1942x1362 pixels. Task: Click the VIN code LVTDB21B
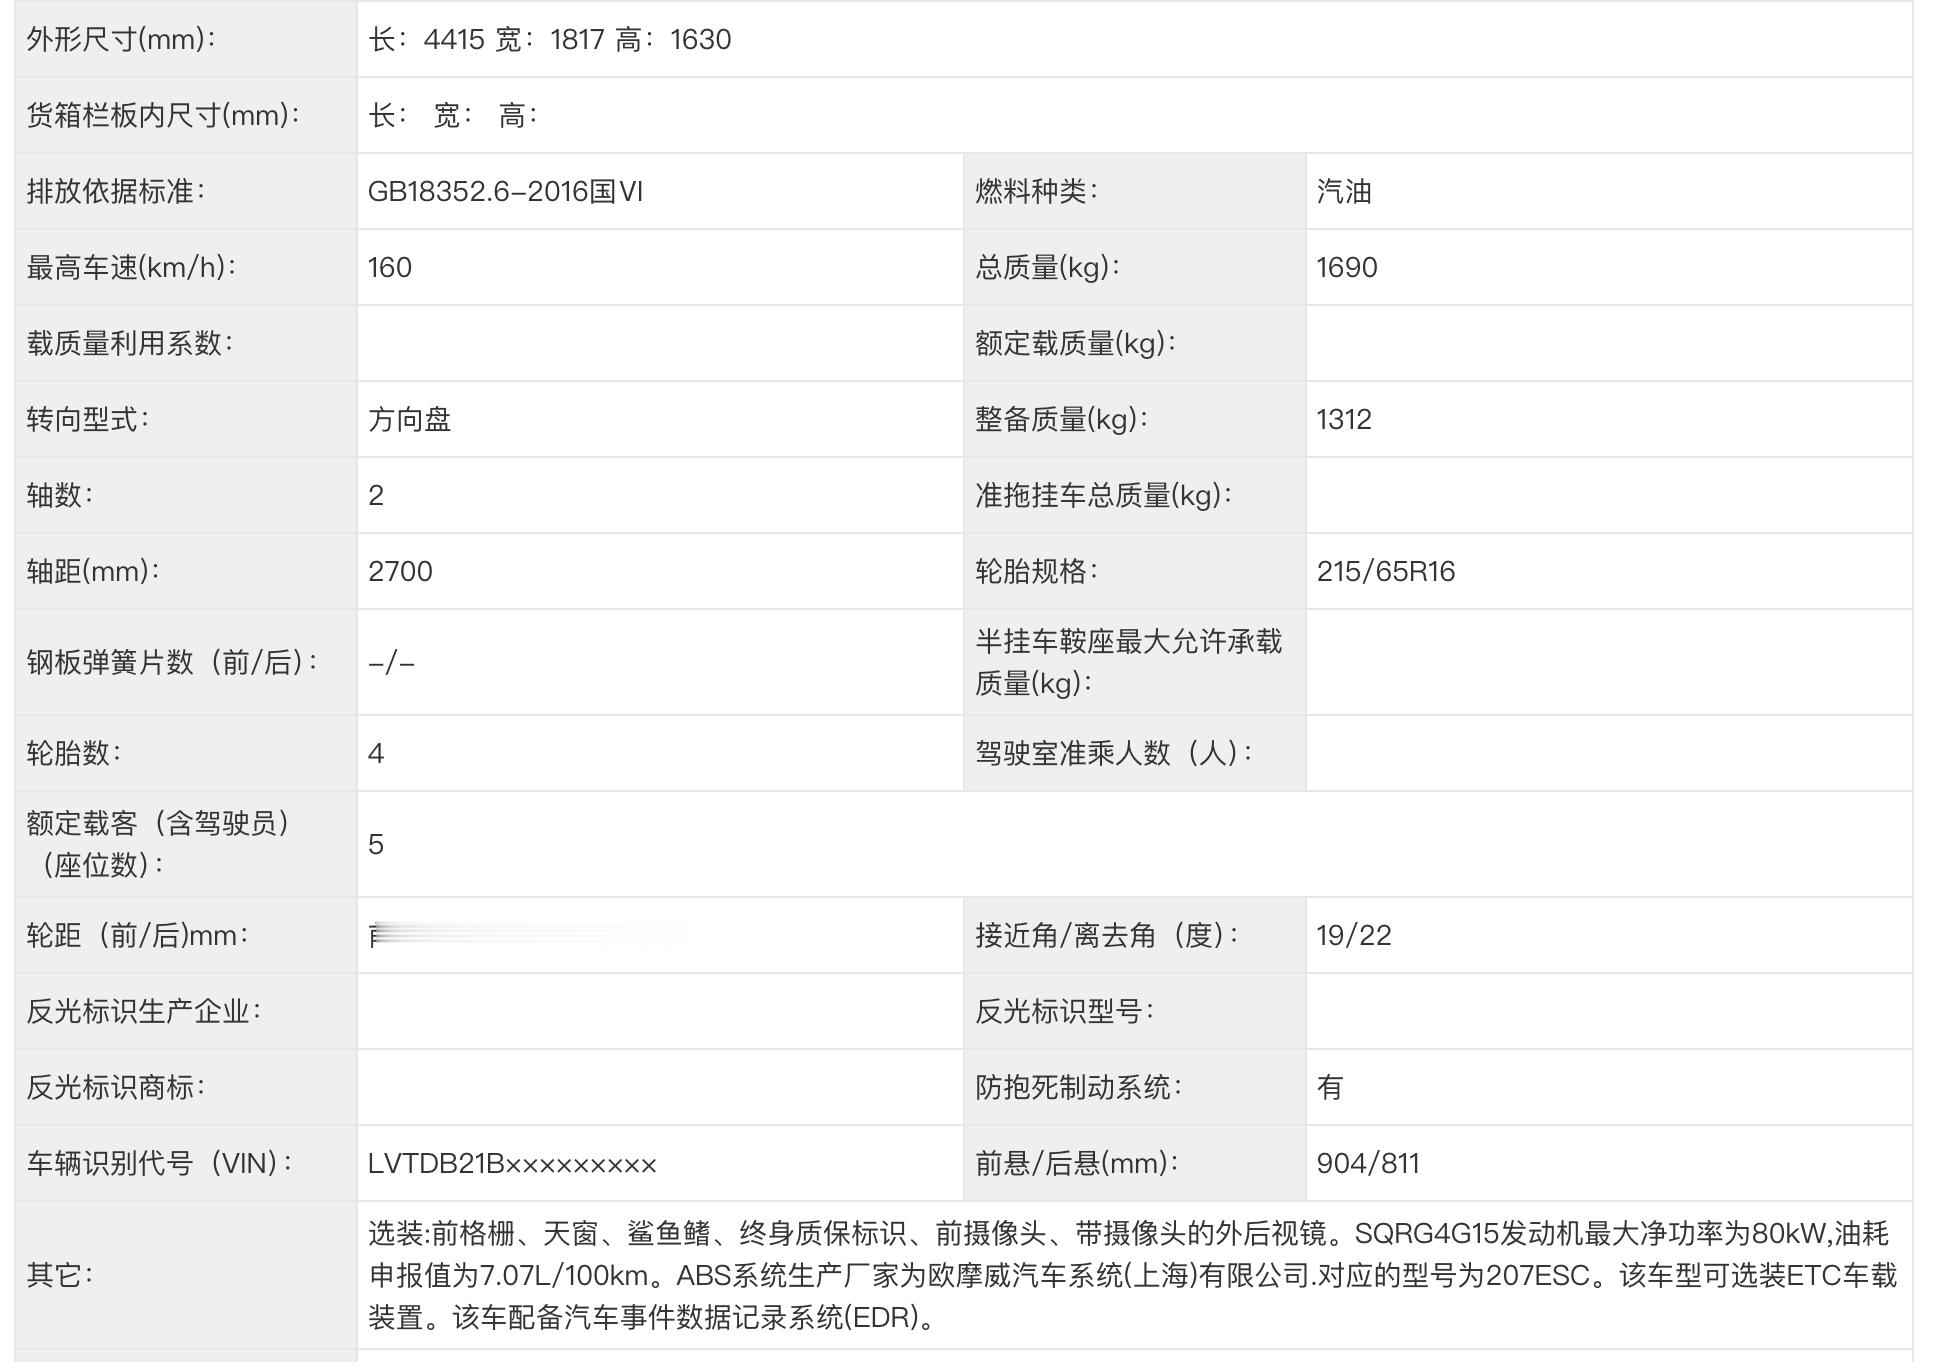(x=511, y=1164)
